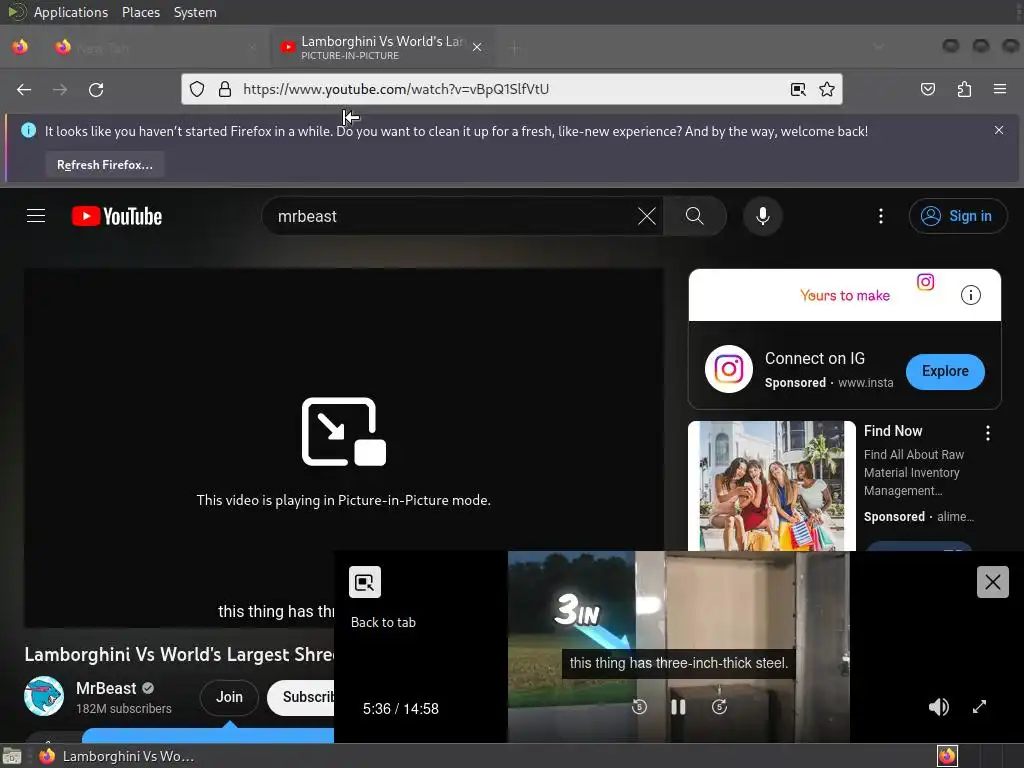
Task: List all tabs with the tab bar chevron
Action: (878, 47)
